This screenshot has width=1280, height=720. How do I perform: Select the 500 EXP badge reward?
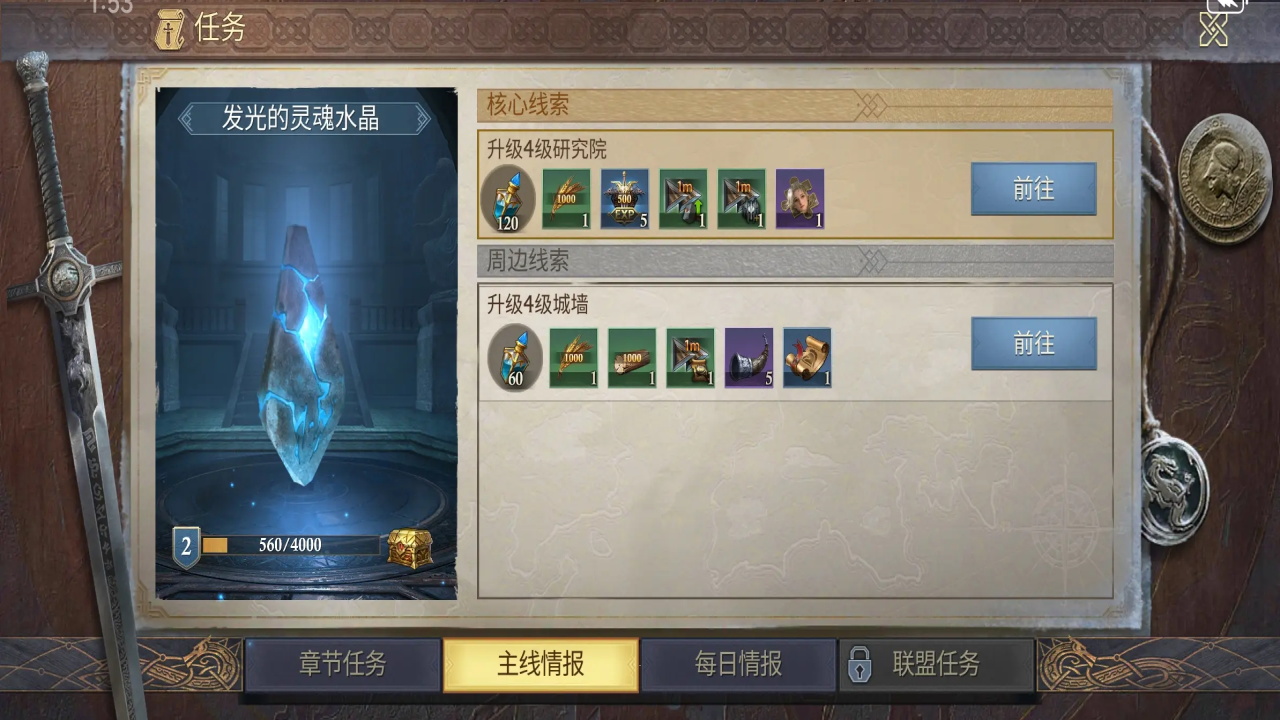click(624, 198)
